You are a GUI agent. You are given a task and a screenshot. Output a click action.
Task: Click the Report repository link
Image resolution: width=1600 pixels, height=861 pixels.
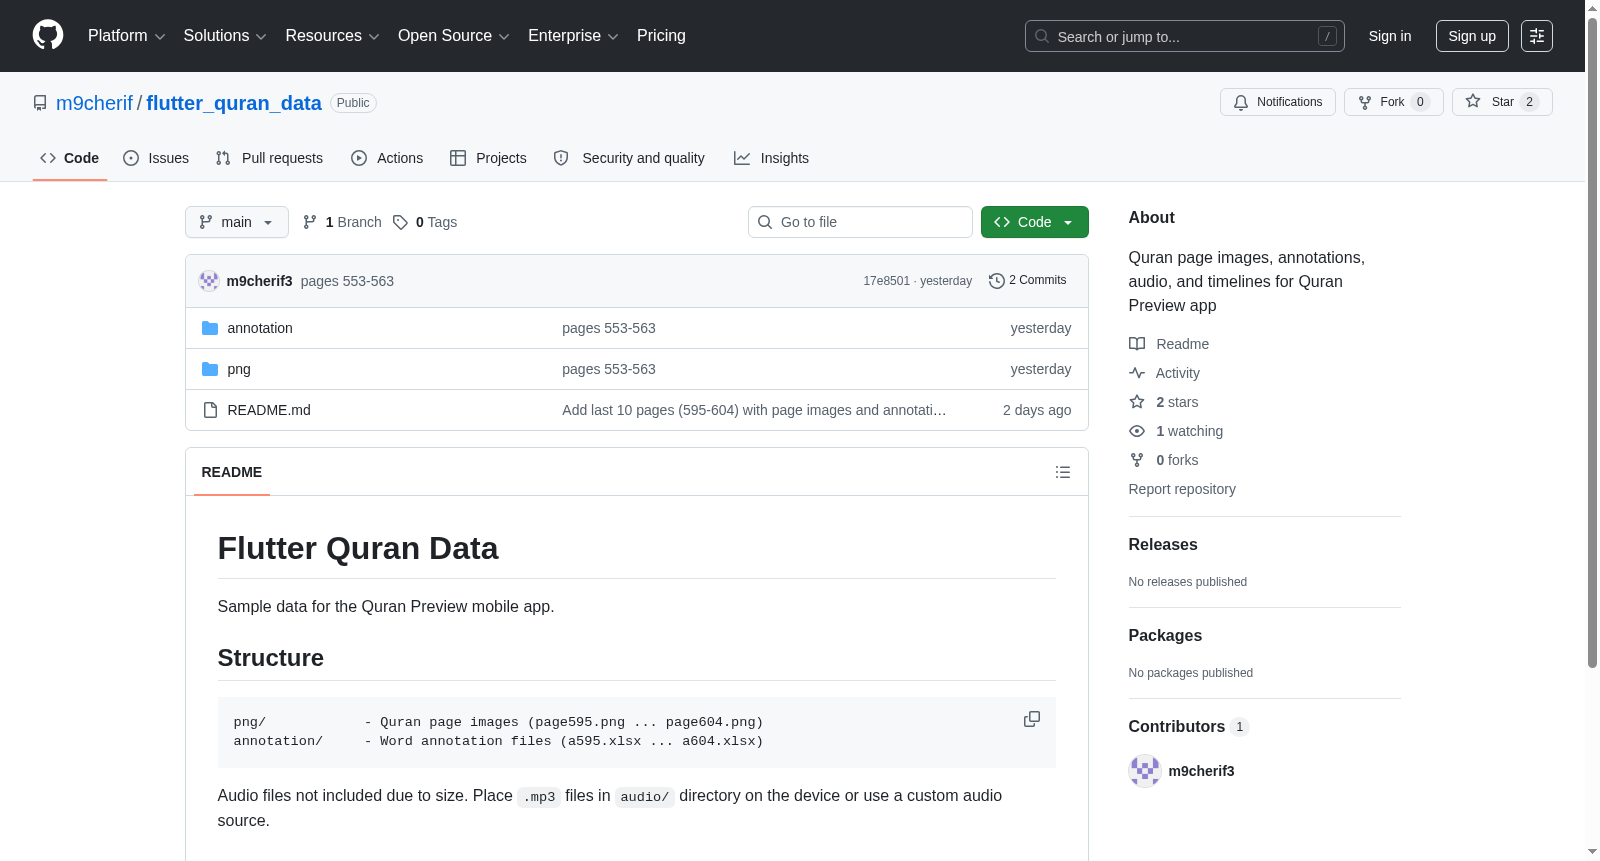coord(1182,489)
